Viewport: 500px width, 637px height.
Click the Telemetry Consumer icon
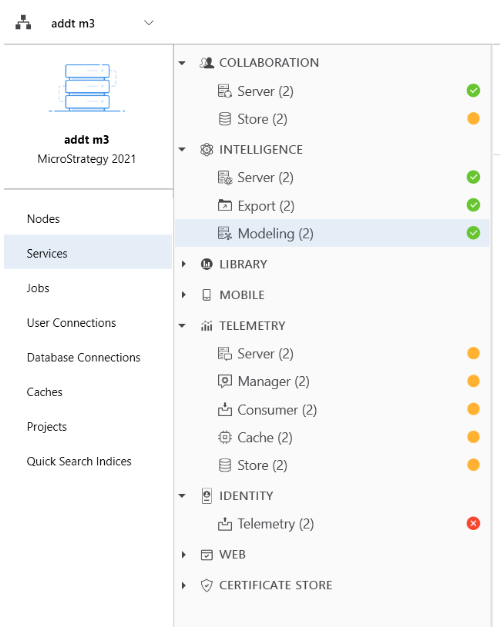225,410
